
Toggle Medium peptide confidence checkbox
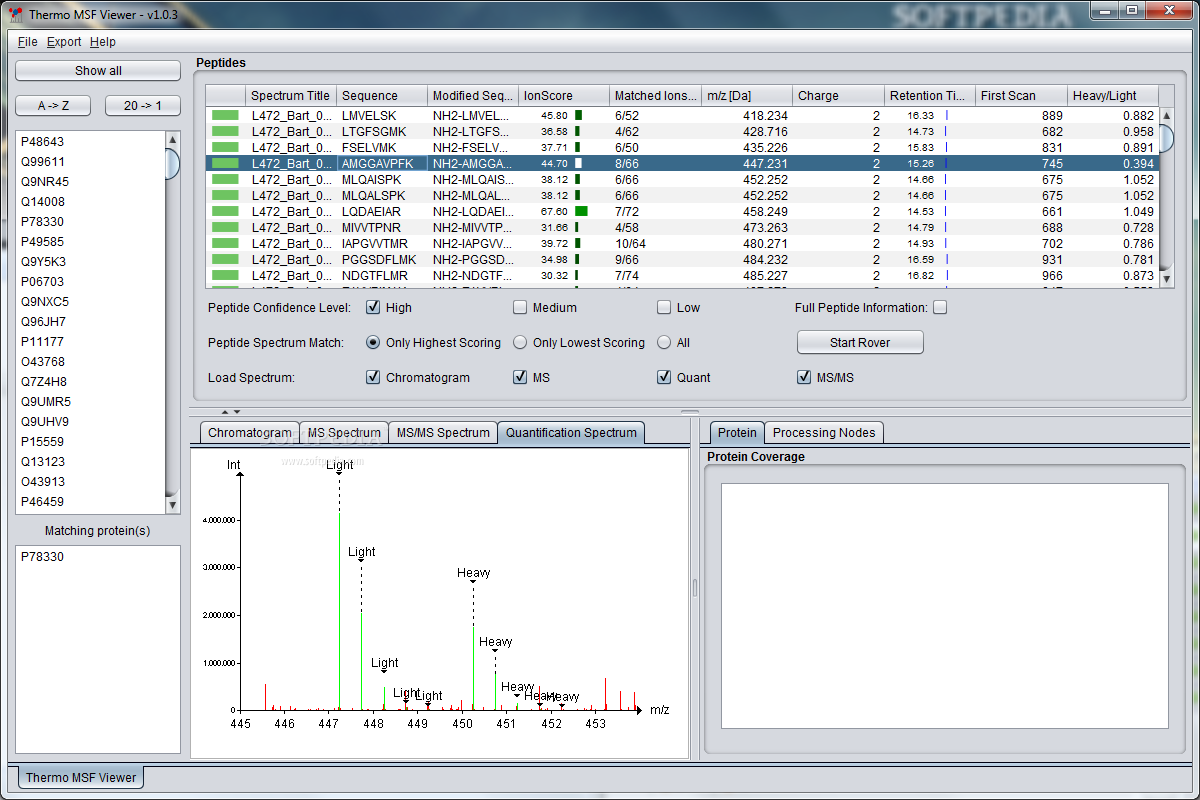click(x=520, y=307)
